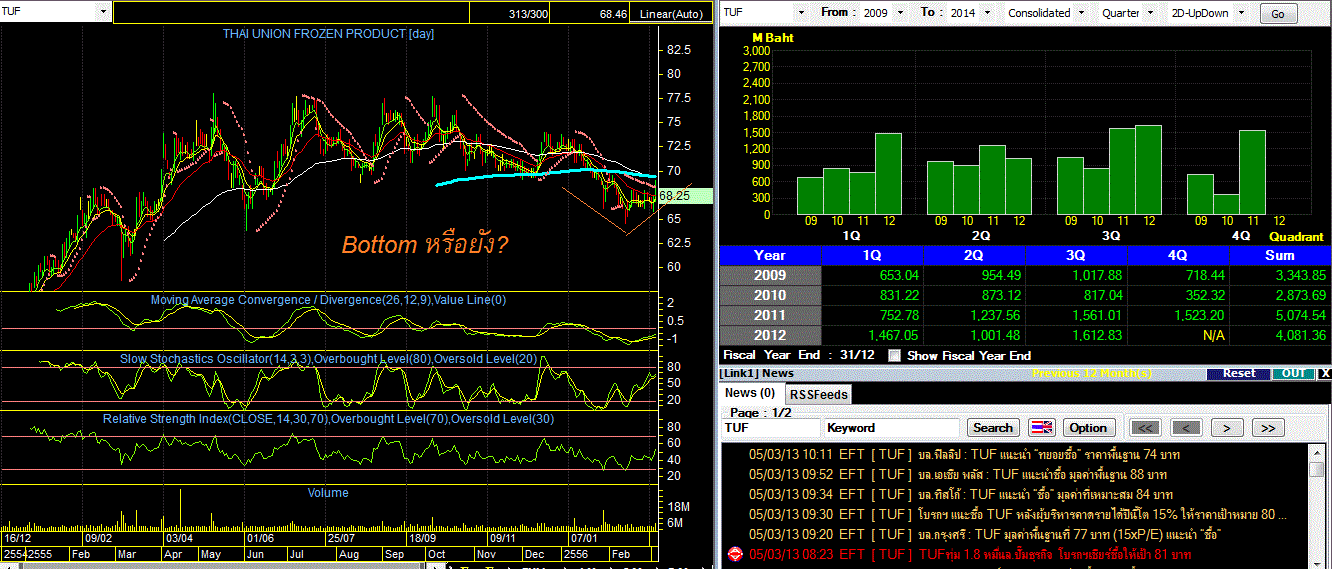Open the chart symbol TUF dropdown
The width and height of the screenshot is (1332, 569).
coord(104,12)
